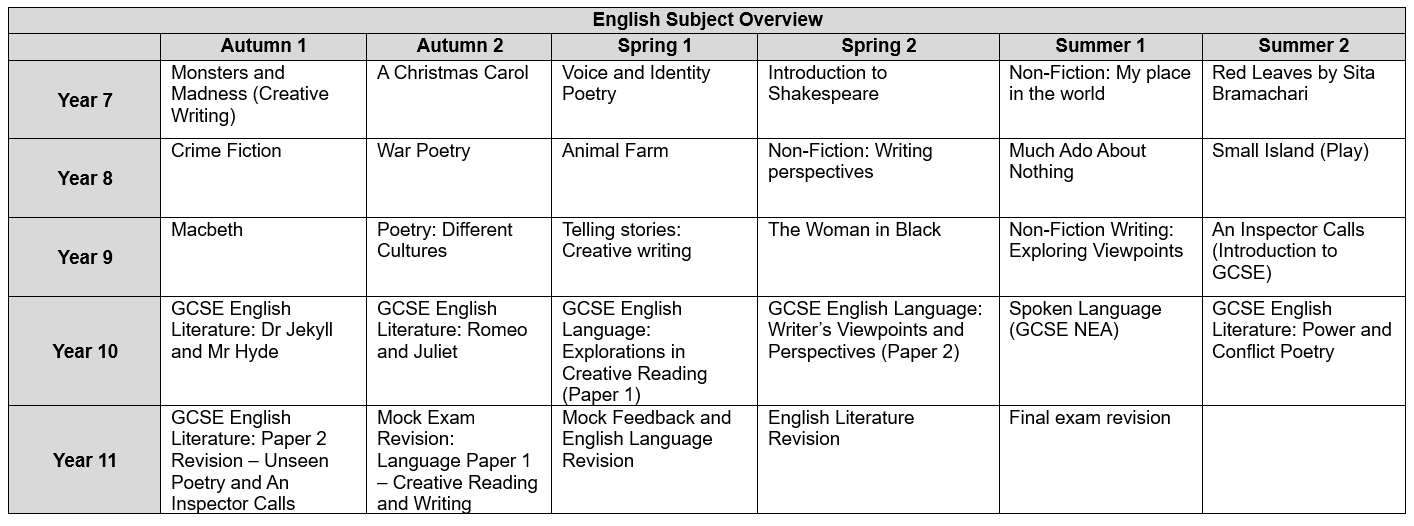
Task: Click the Dr Jekyll and Mr Hyde cell
Action: 264,351
